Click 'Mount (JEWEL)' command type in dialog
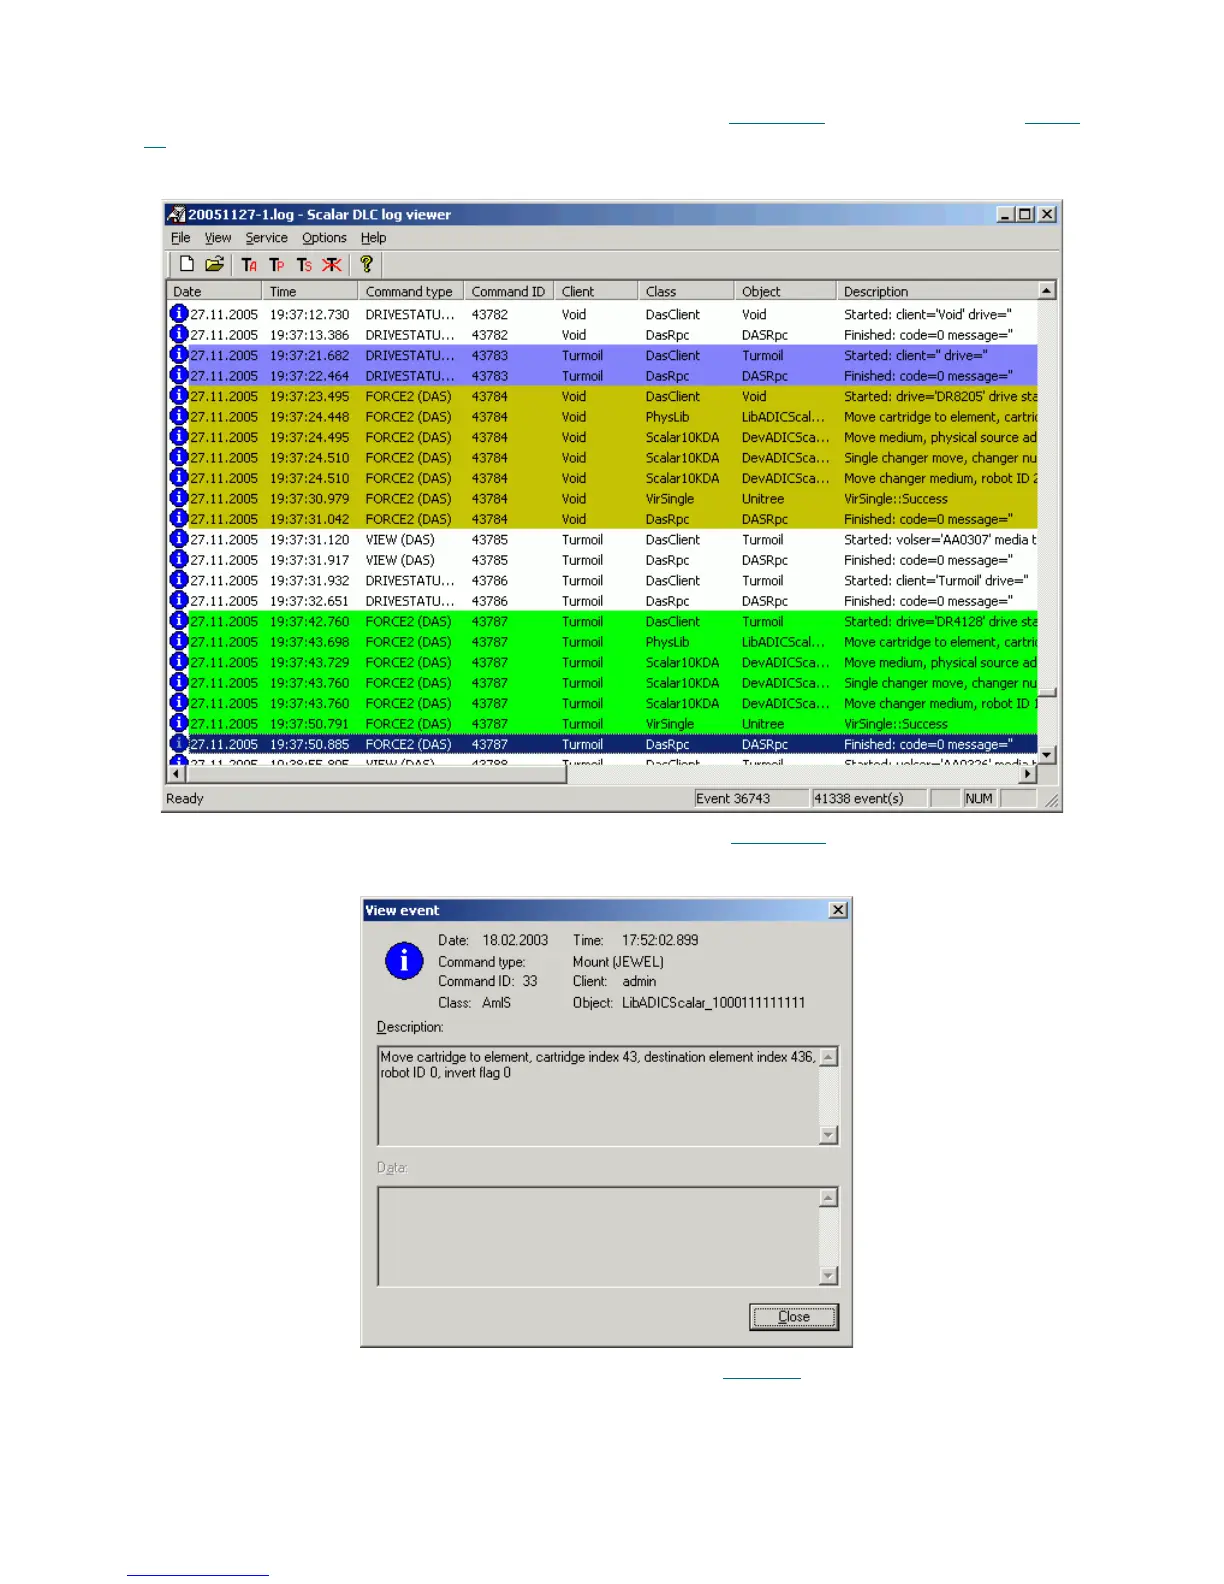1224x1584 pixels. pos(618,961)
